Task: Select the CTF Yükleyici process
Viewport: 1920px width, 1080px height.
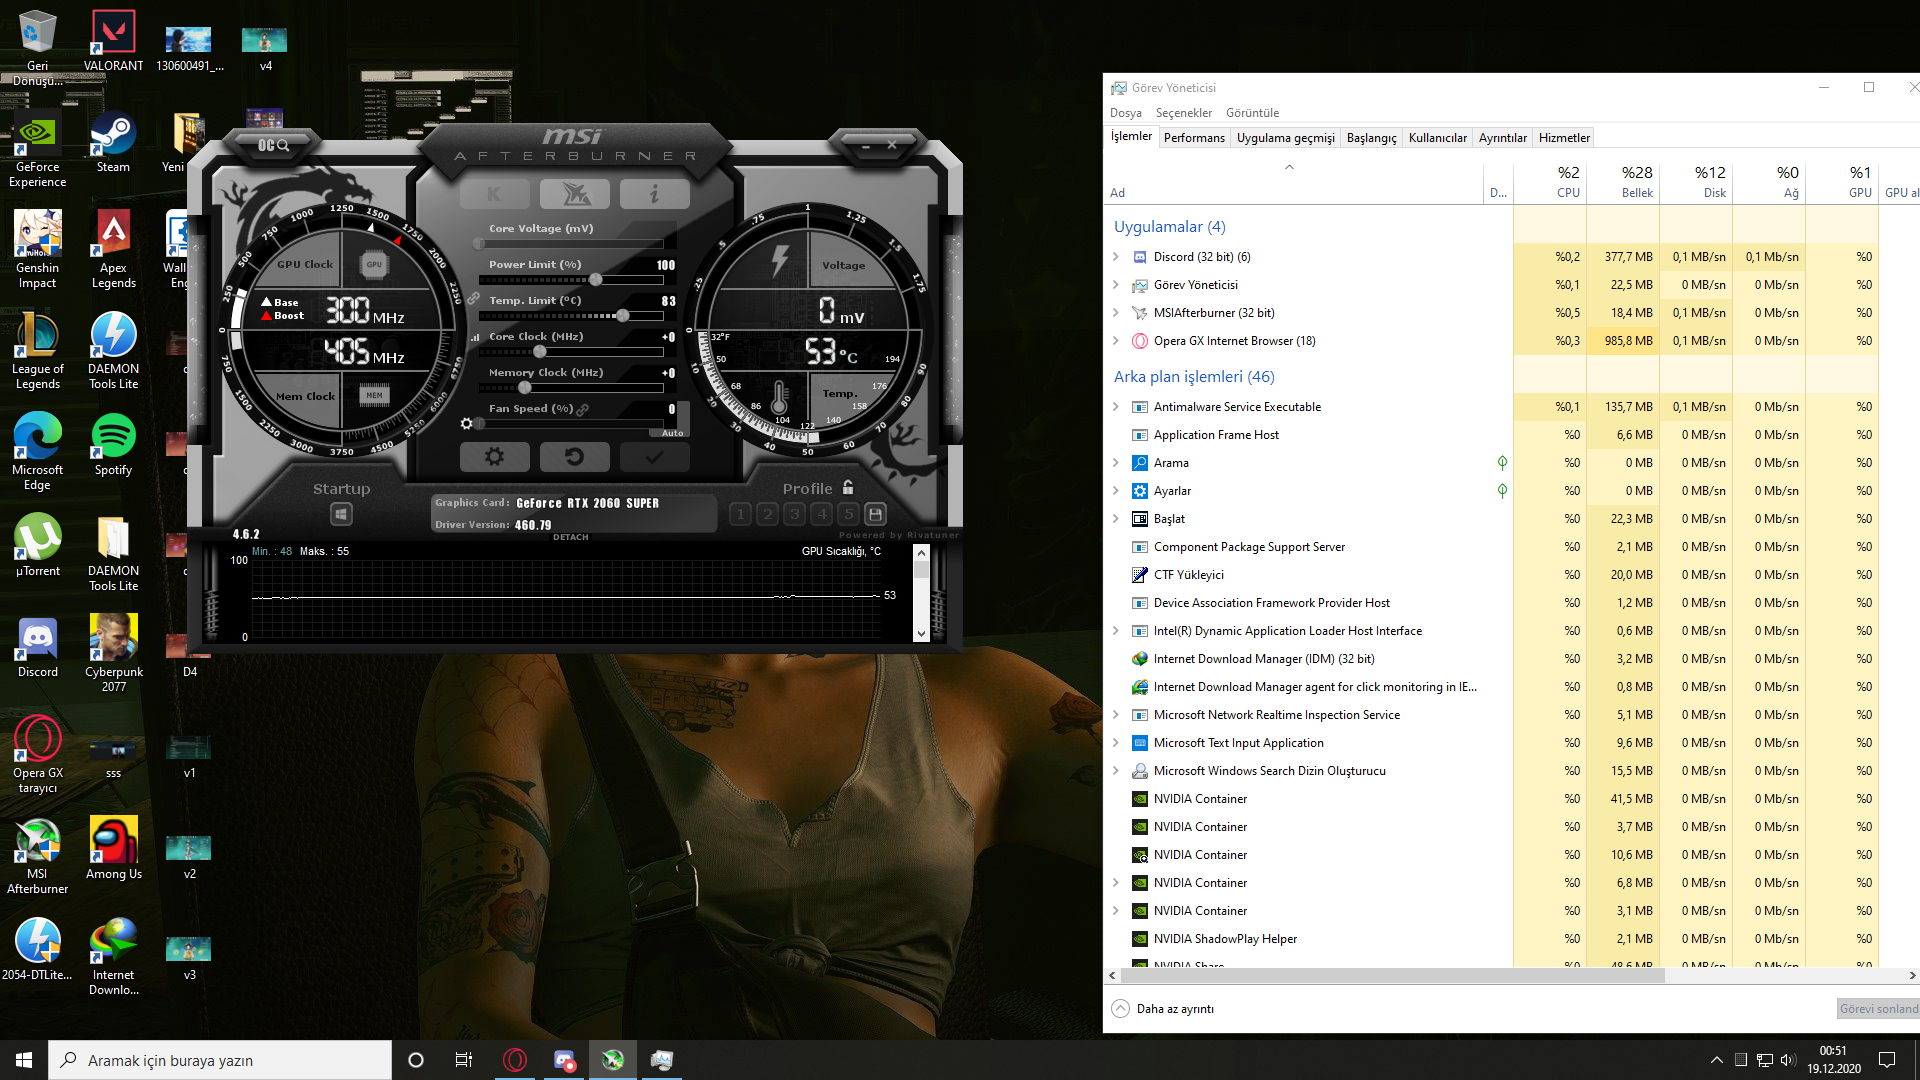Action: coord(1309,575)
